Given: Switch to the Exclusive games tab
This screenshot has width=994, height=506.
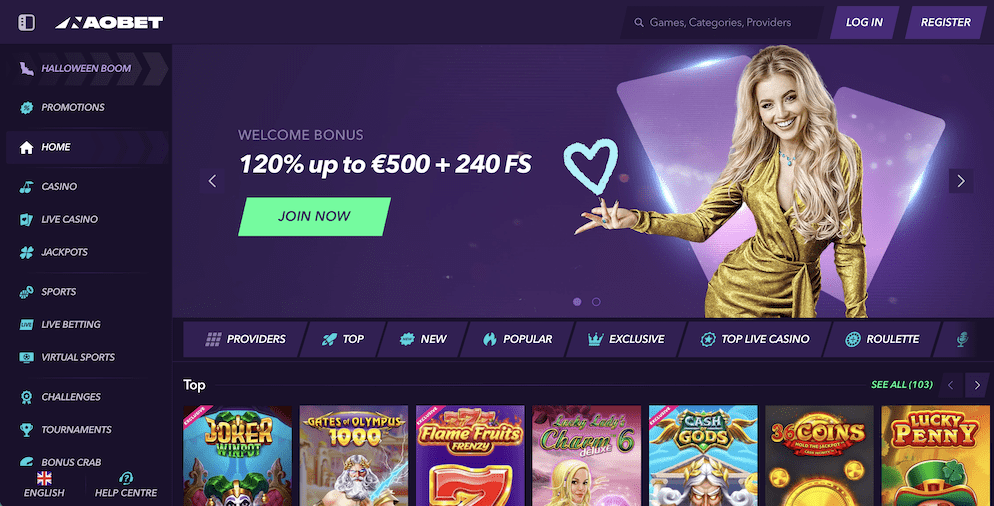Looking at the screenshot, I should pos(626,339).
